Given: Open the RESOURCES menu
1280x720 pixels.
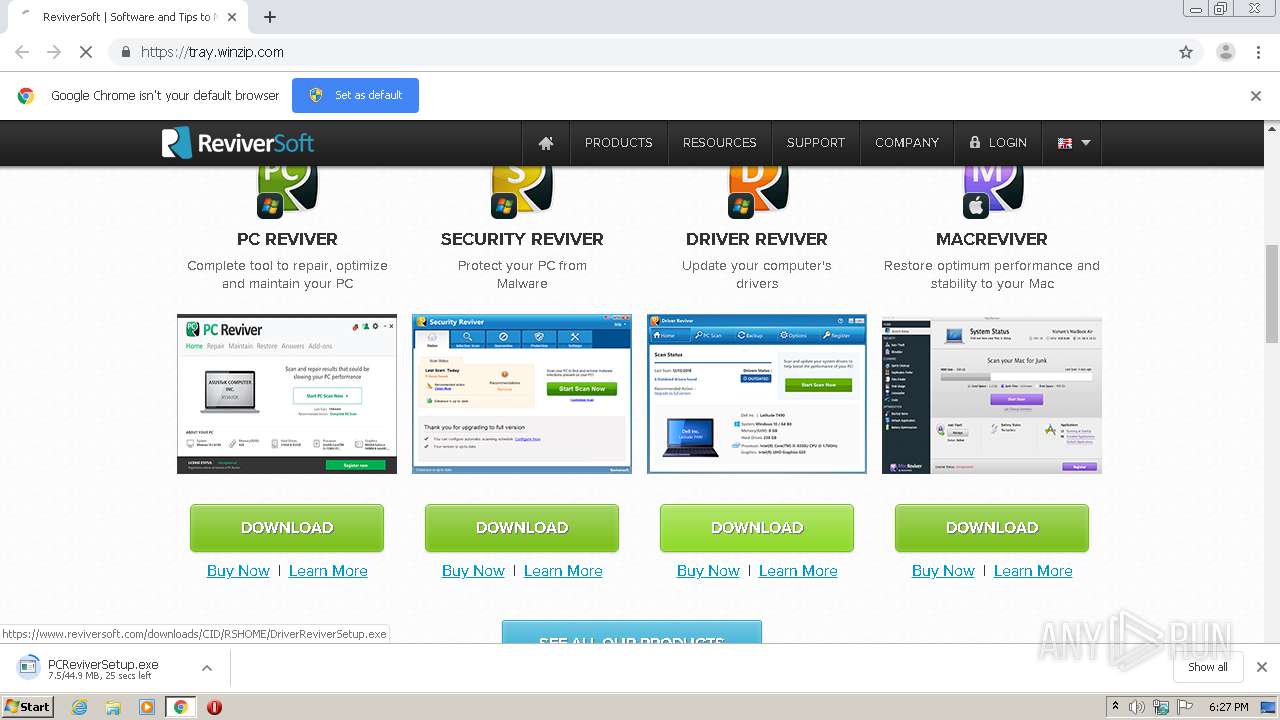Looking at the screenshot, I should point(719,143).
